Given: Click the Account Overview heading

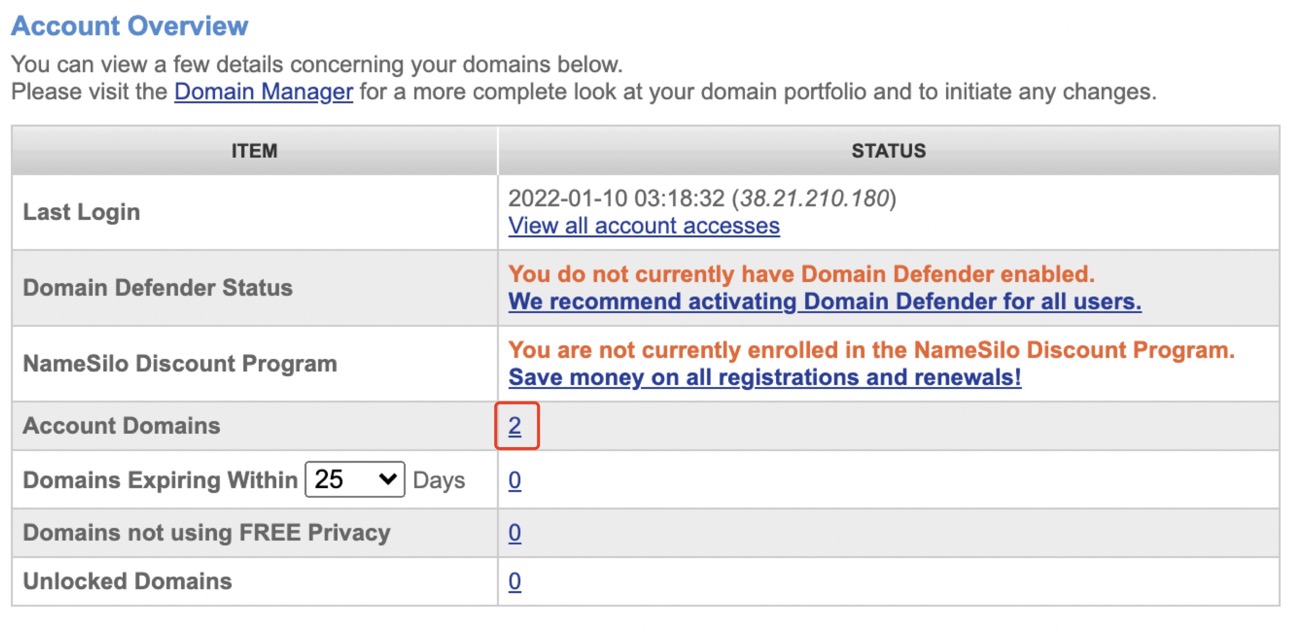Looking at the screenshot, I should tap(129, 26).
